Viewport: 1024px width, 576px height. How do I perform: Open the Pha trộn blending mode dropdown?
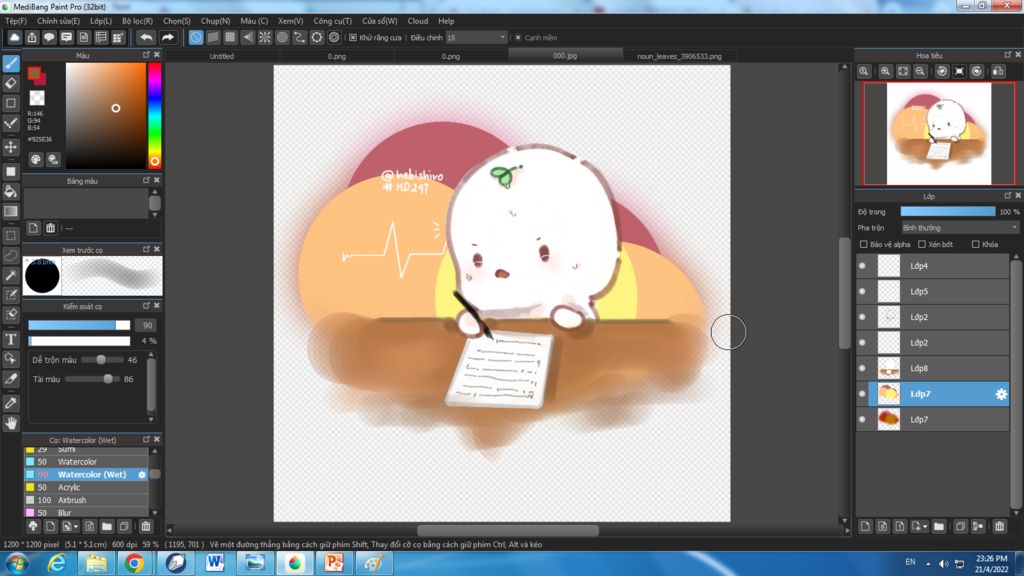pyautogui.click(x=959, y=228)
